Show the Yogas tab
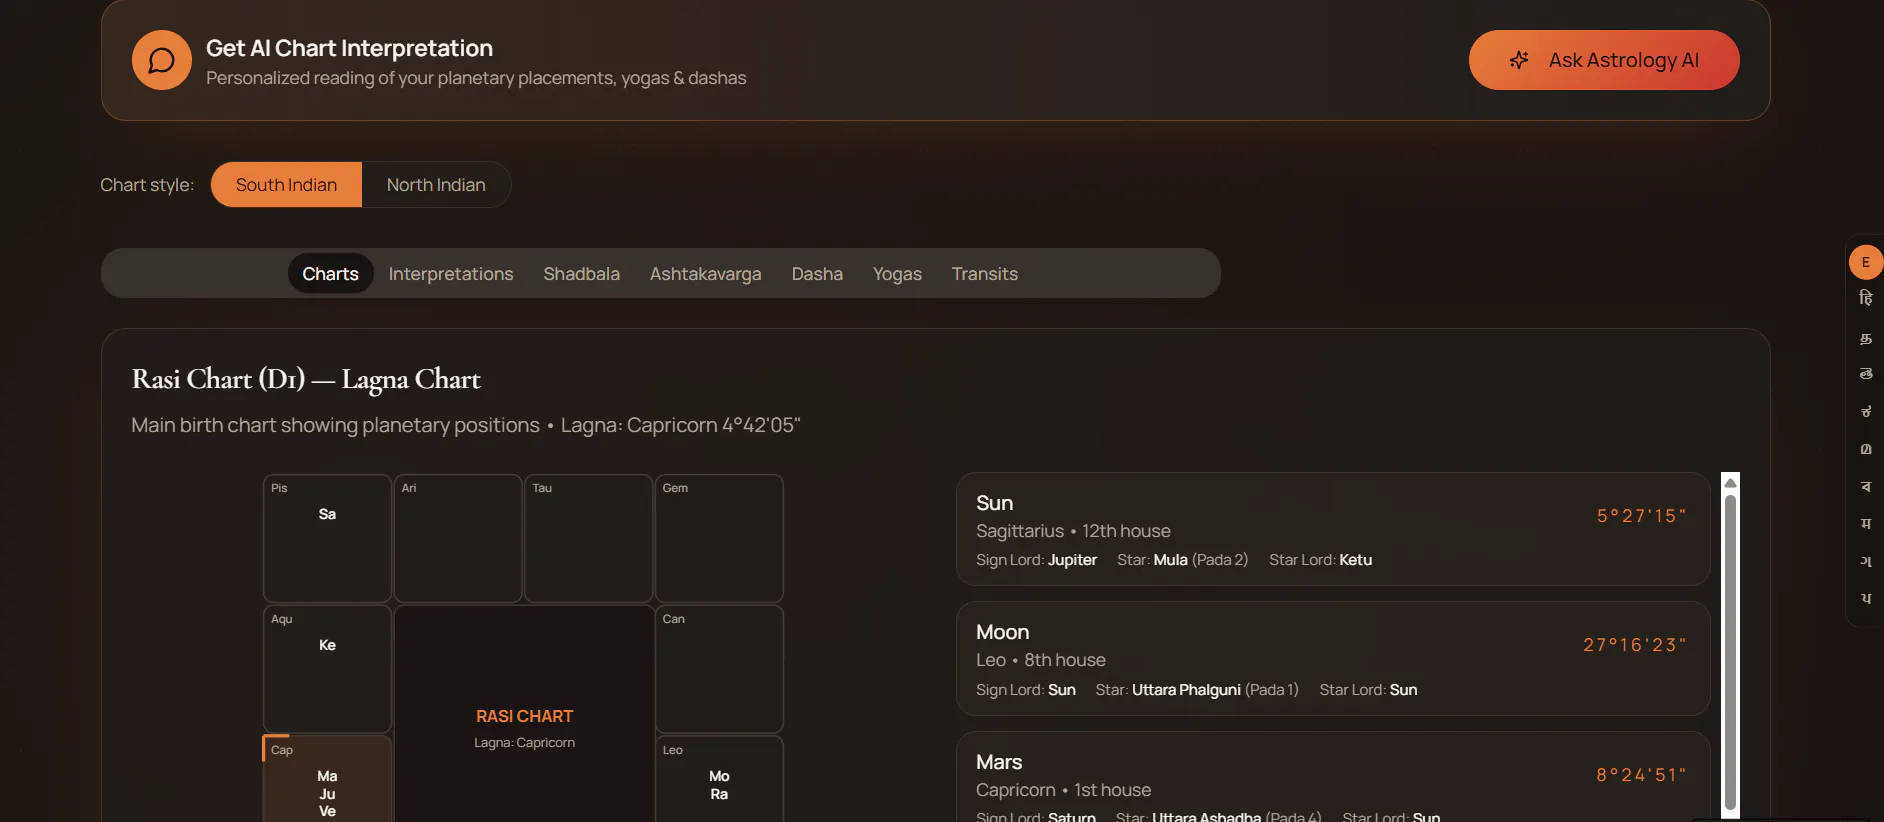Viewport: 1884px width, 822px height. 897,273
